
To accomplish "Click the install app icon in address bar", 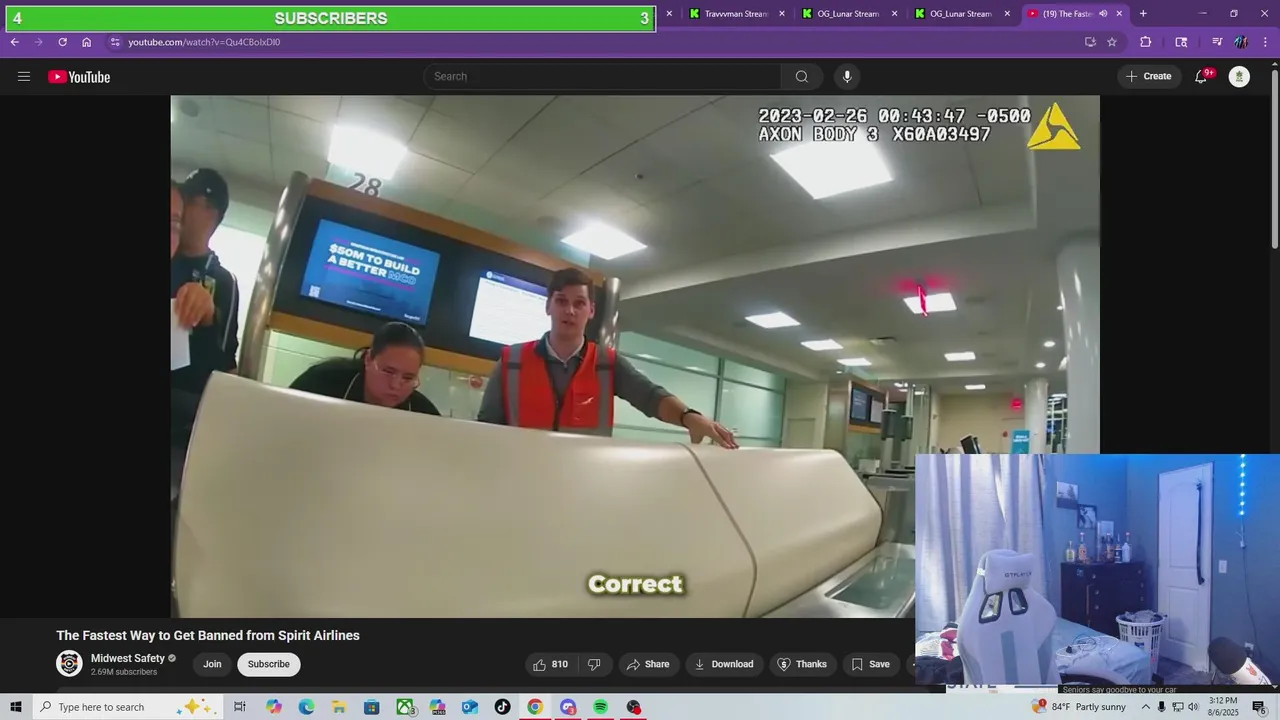I will pos(1090,42).
